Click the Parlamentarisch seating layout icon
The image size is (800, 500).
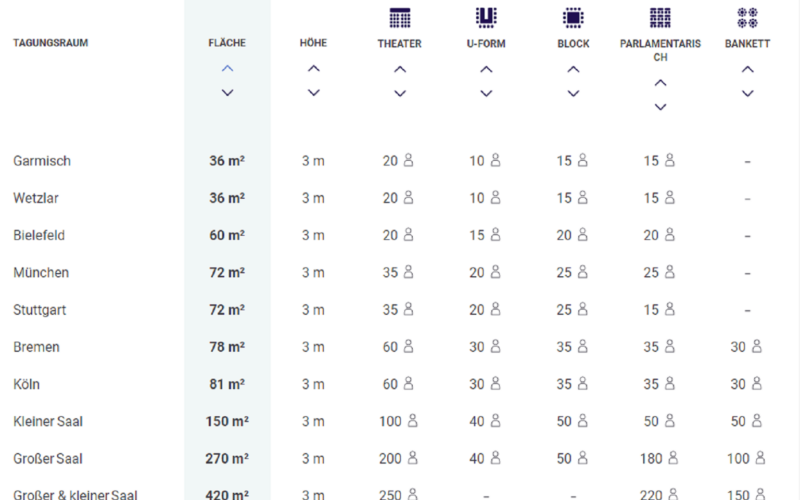[x=660, y=17]
